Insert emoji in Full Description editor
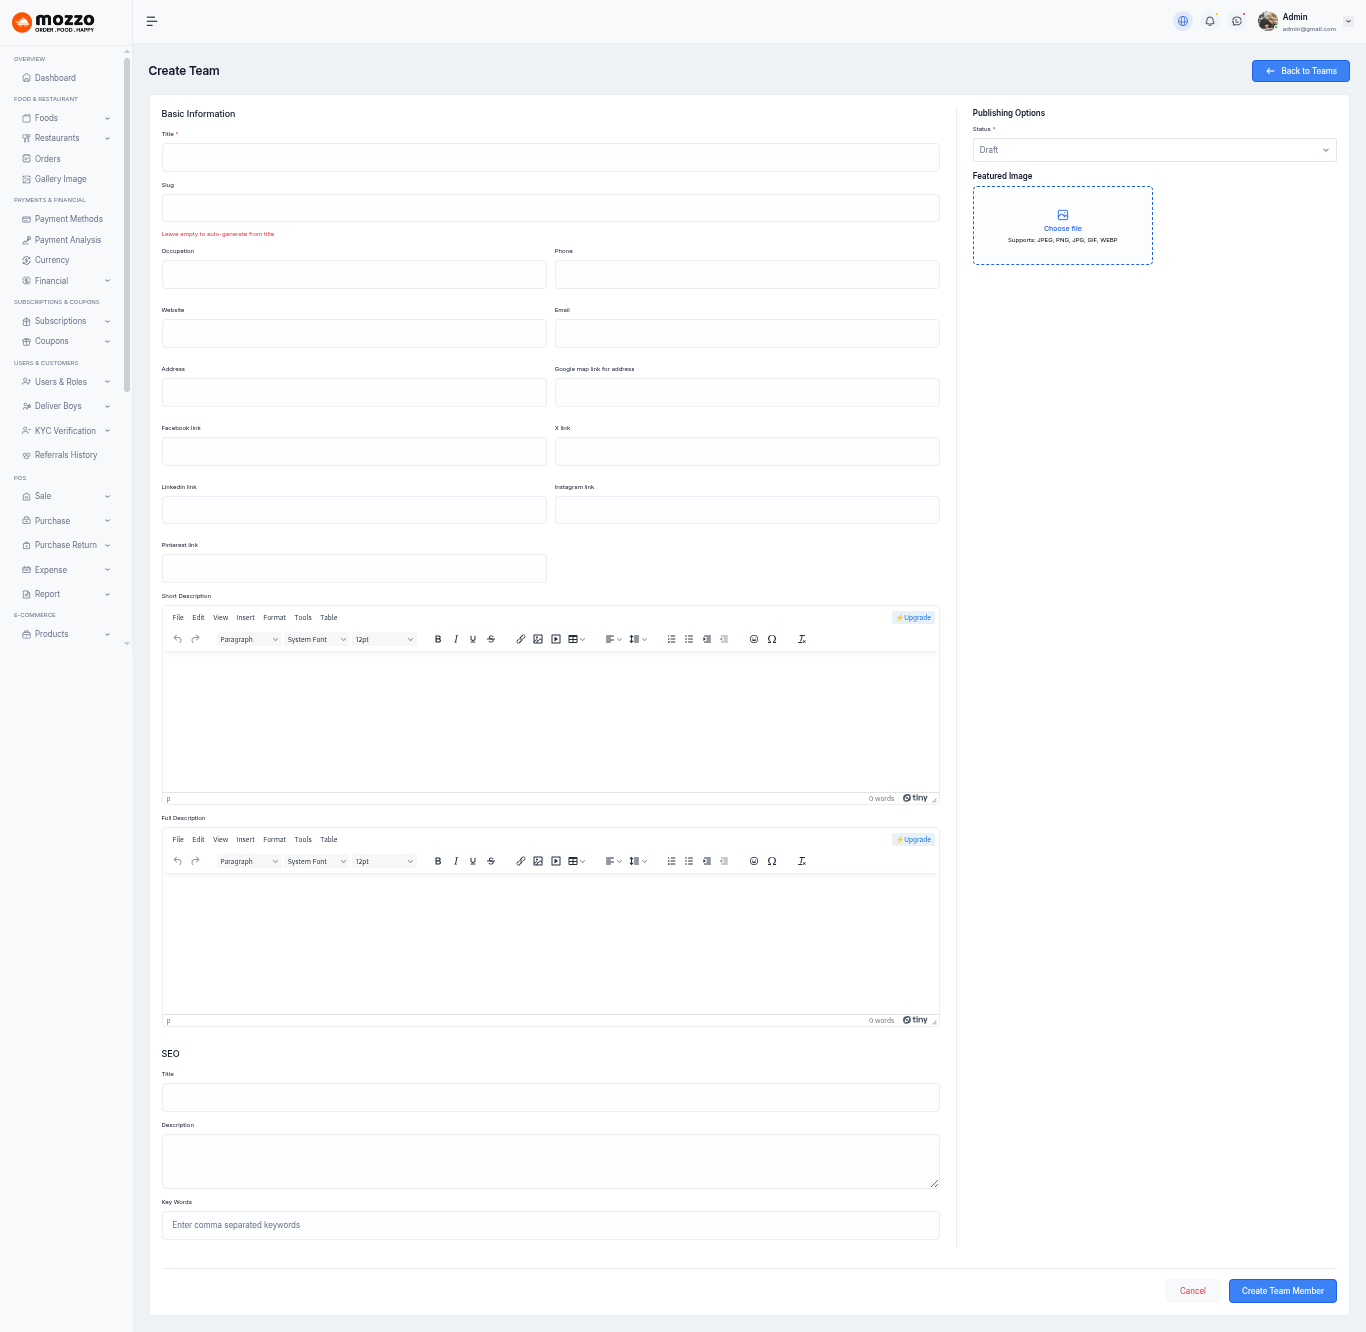This screenshot has width=1366, height=1332. [x=754, y=861]
